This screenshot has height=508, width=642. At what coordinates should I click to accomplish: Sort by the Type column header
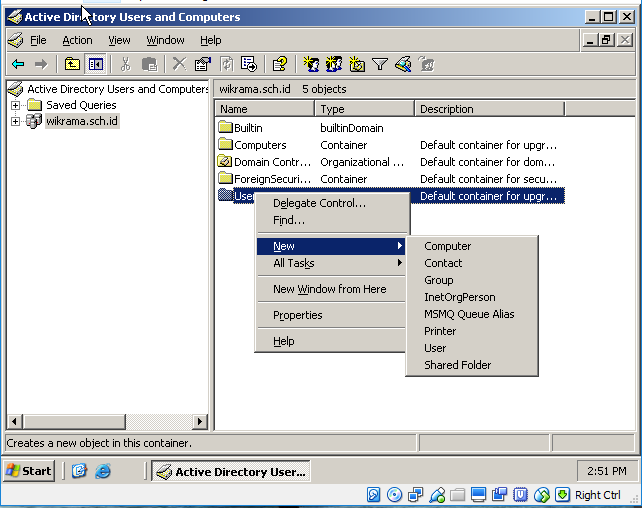(x=365, y=109)
